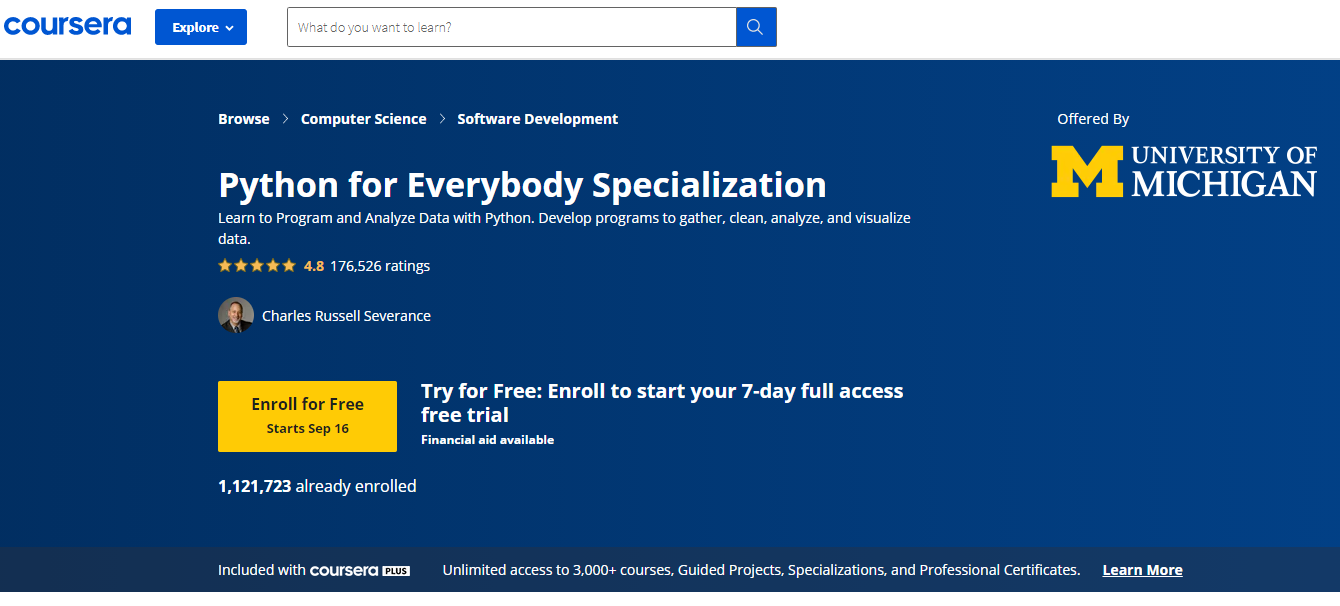This screenshot has width=1340, height=606.
Task: Click the Financial aid available link
Action: click(x=487, y=440)
